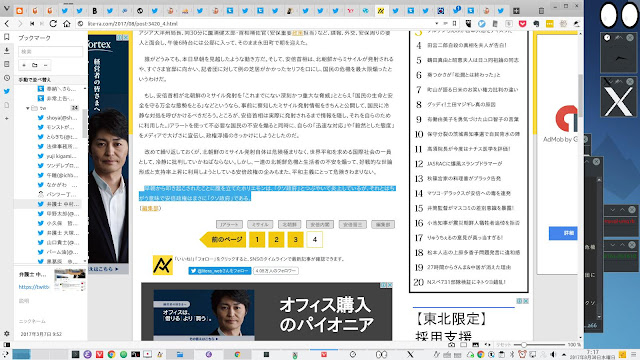Reset page zoom with リセット
640x360 pixels.
(503, 344)
